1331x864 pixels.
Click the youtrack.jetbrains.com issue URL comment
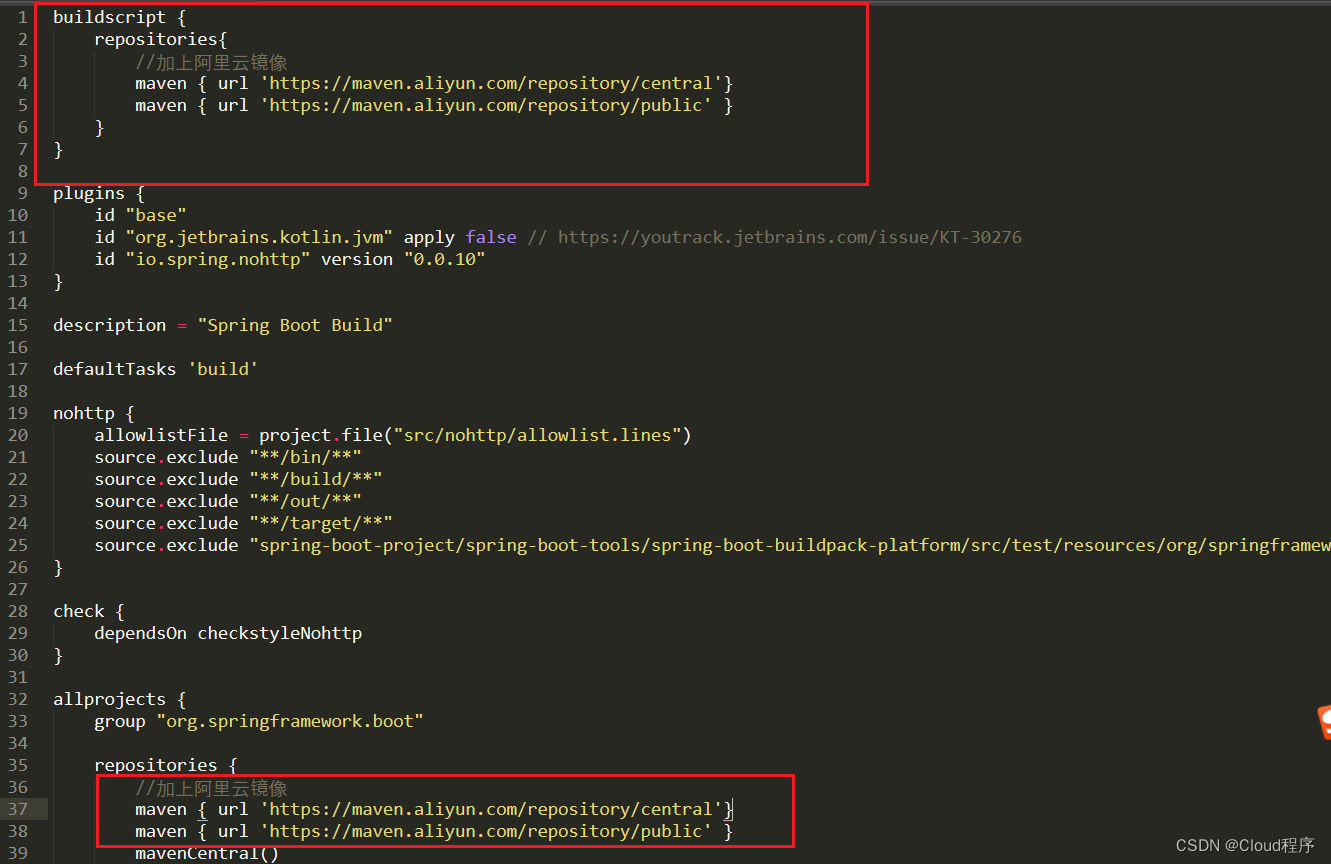789,237
